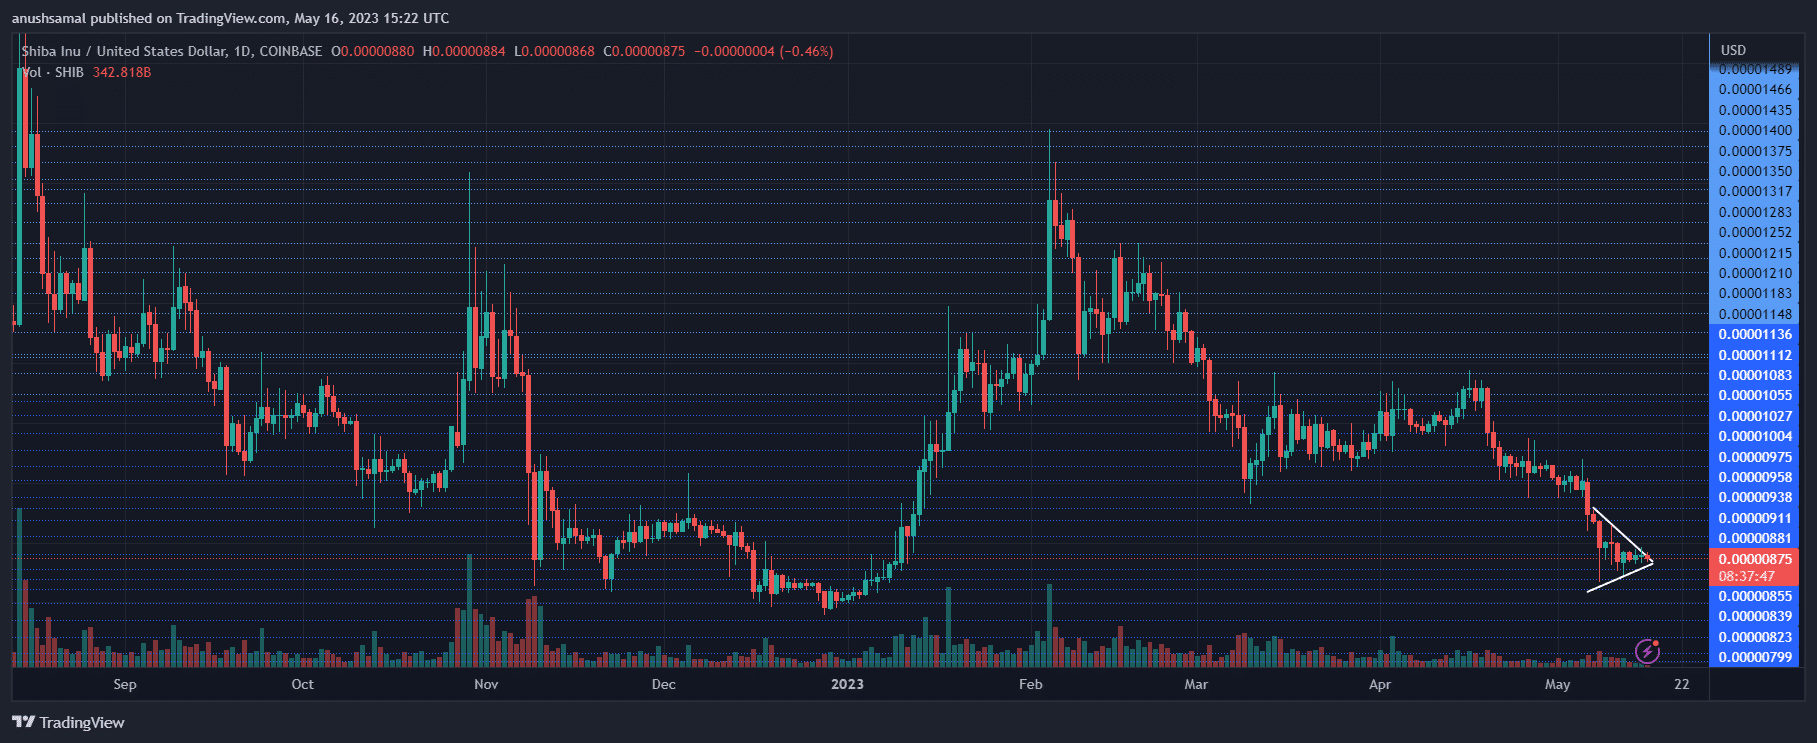Click the high value H0.00000884
The width and height of the screenshot is (1817, 743).
pos(464,51)
